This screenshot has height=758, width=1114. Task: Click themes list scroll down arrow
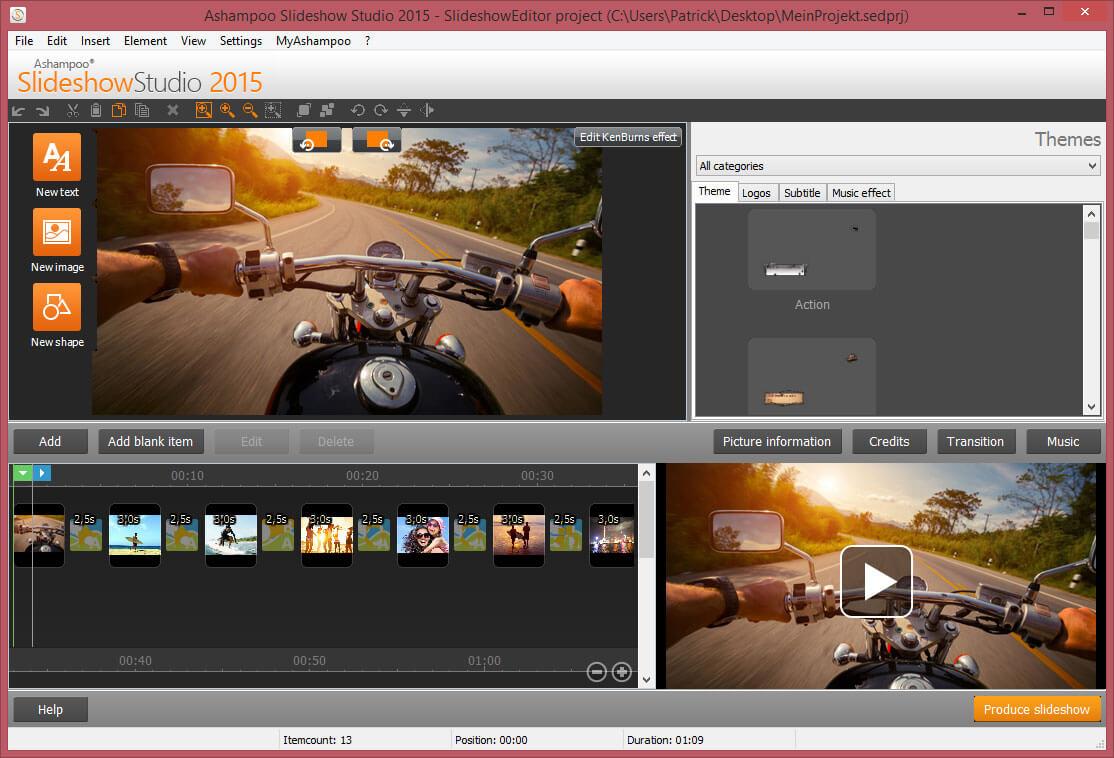(1091, 407)
